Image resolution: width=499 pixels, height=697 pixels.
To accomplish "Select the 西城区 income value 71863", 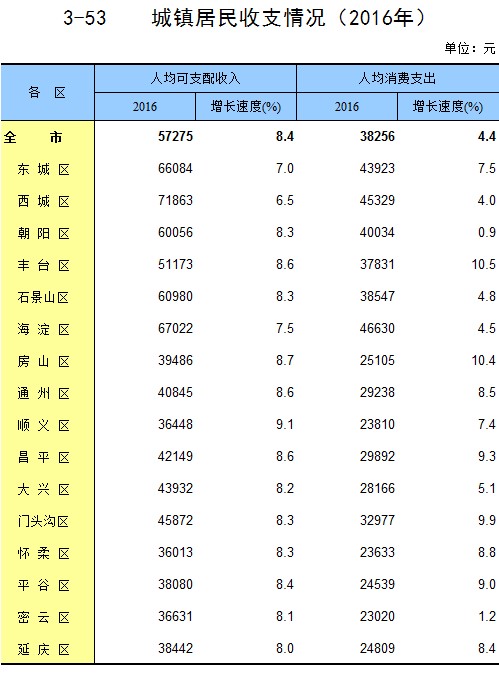I will click(176, 200).
